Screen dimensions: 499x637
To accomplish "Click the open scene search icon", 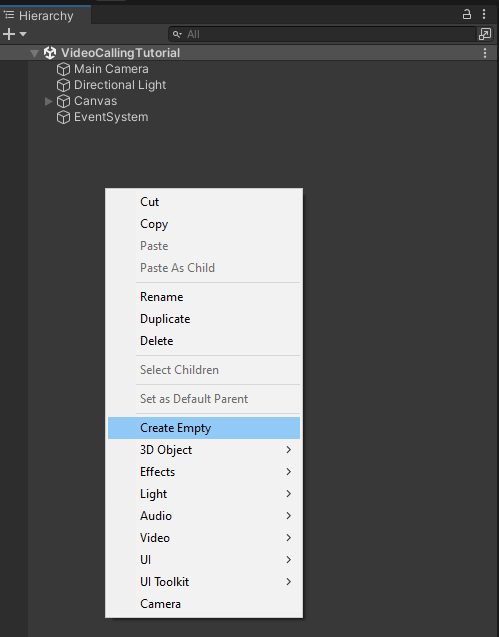I will point(485,35).
